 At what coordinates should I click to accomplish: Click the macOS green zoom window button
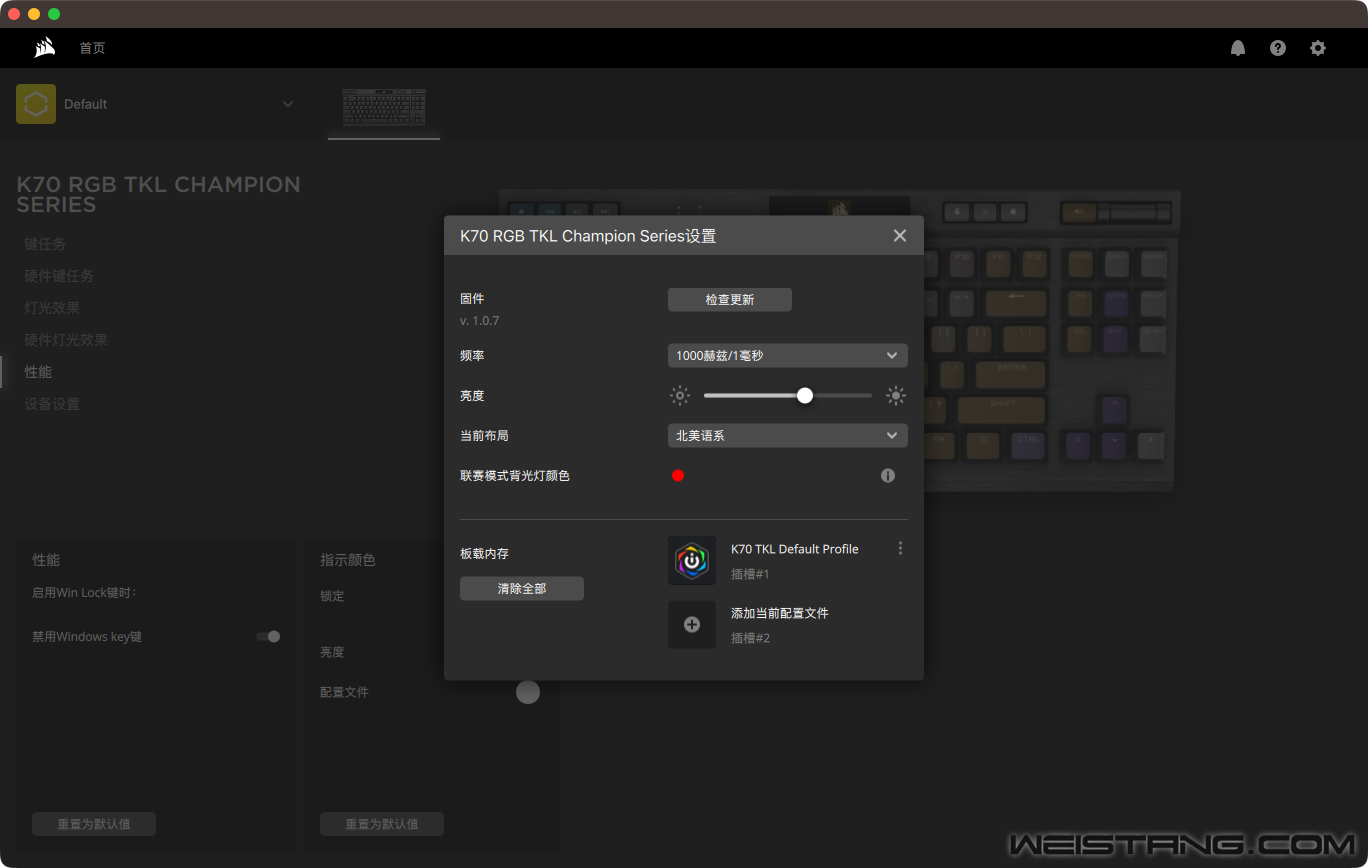(54, 14)
